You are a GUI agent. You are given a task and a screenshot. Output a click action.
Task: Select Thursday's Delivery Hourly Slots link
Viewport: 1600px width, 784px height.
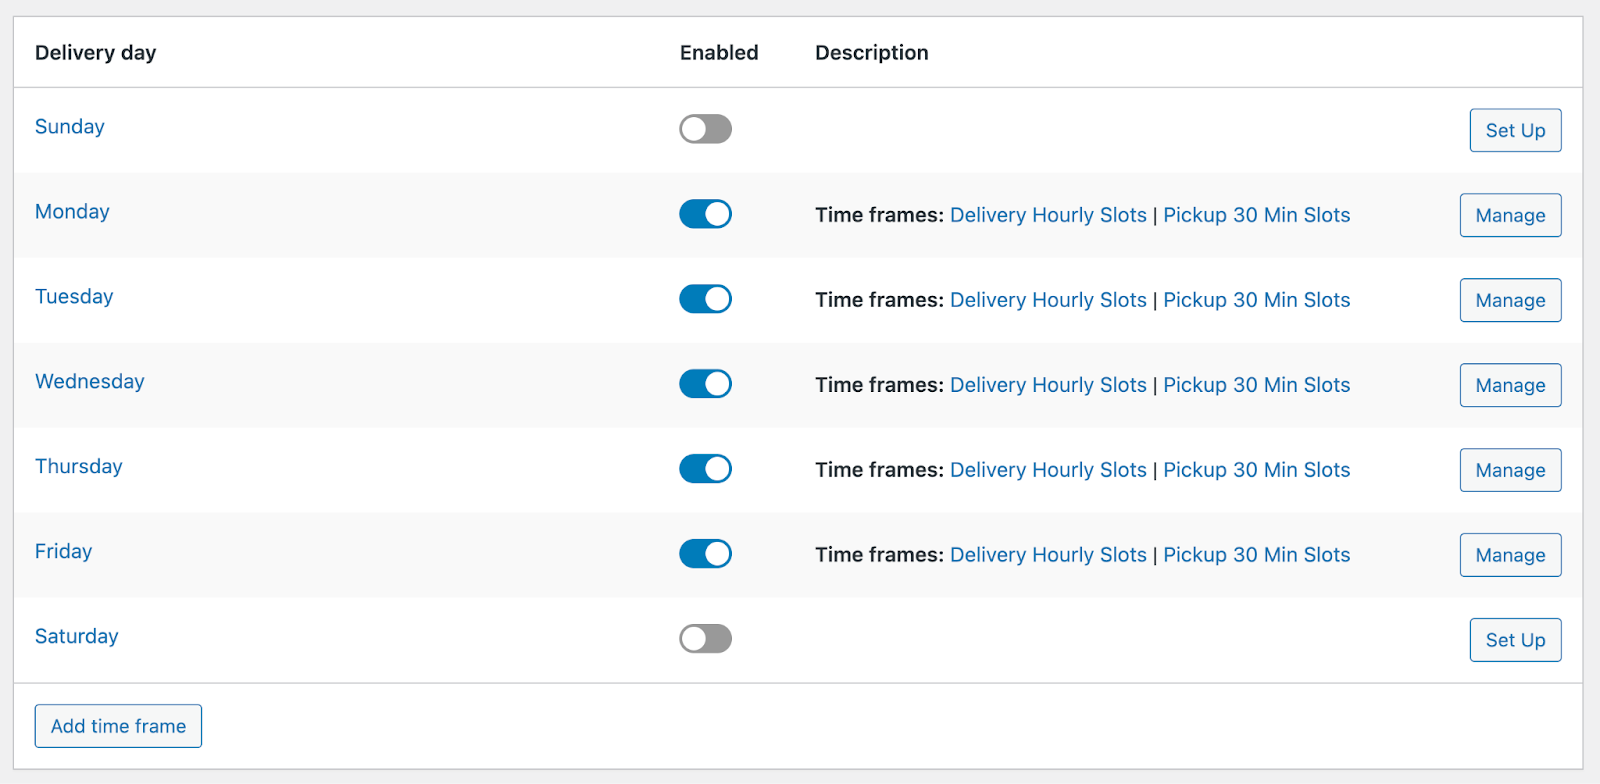1047,470
